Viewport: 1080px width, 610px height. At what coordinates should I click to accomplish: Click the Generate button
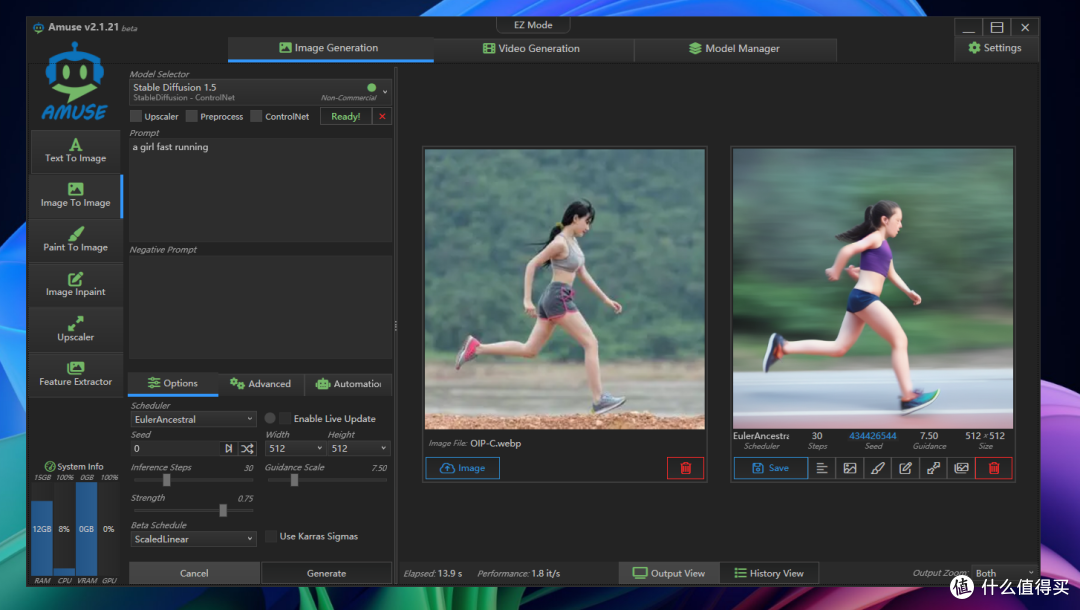326,573
